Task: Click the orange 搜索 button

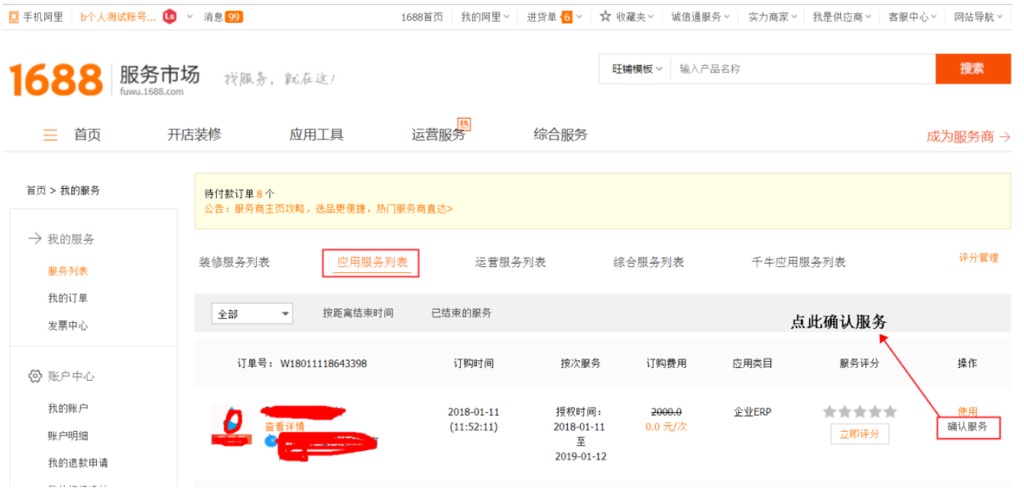Action: [x=973, y=69]
